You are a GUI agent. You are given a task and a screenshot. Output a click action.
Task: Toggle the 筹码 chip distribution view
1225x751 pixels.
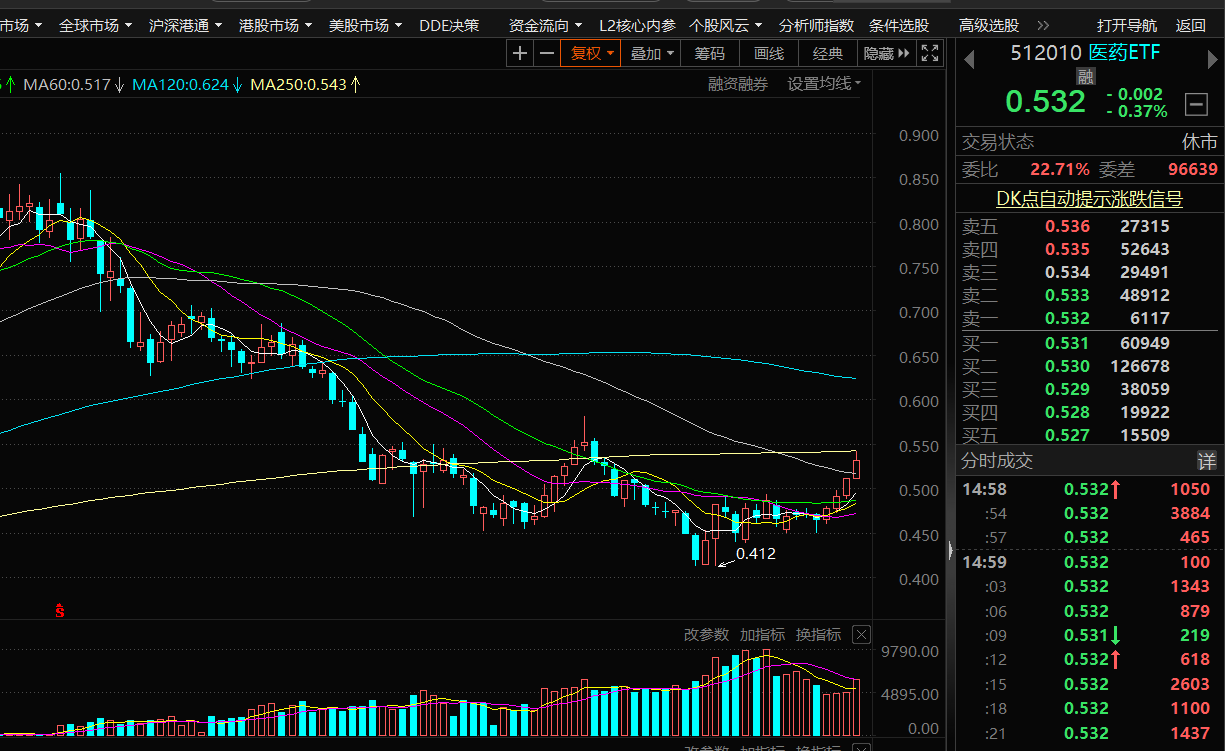[710, 54]
